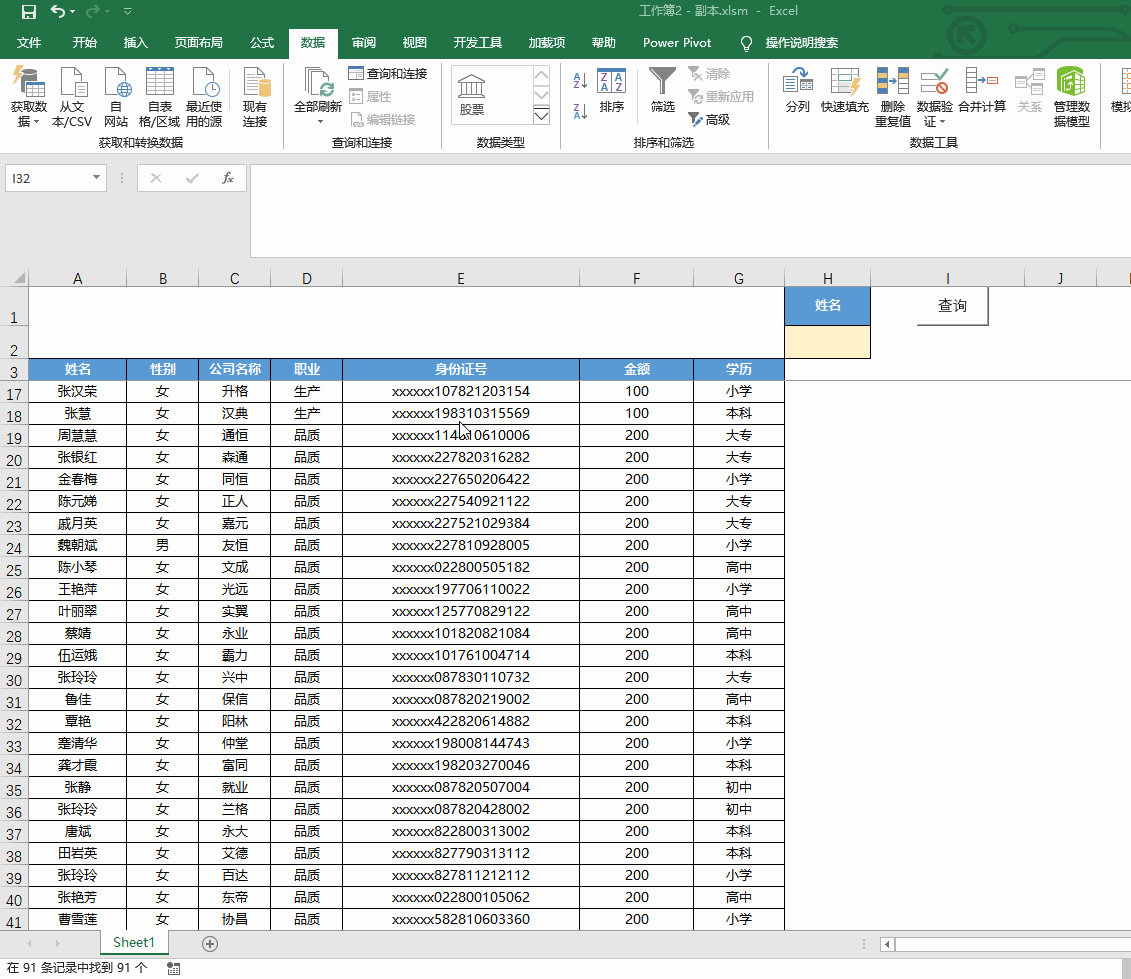Image resolution: width=1131 pixels, height=979 pixels.
Task: Sort ascending A to Z
Action: click(x=580, y=80)
